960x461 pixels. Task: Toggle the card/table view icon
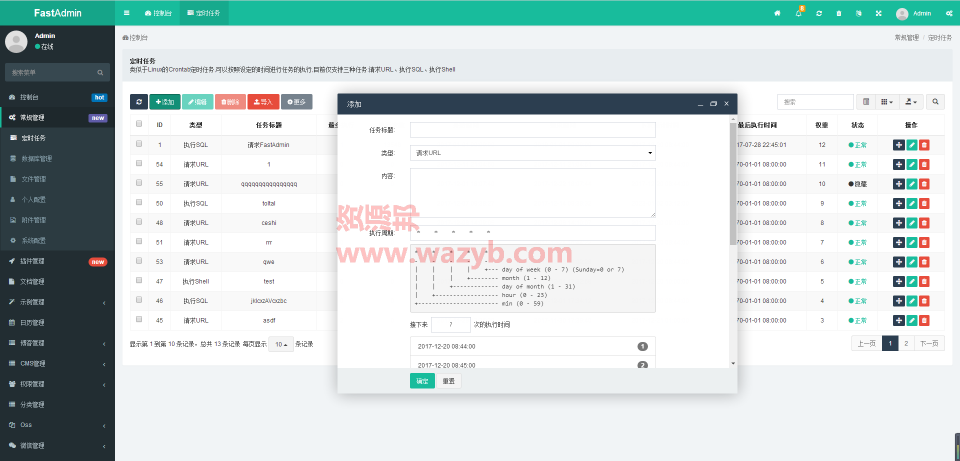[x=866, y=102]
